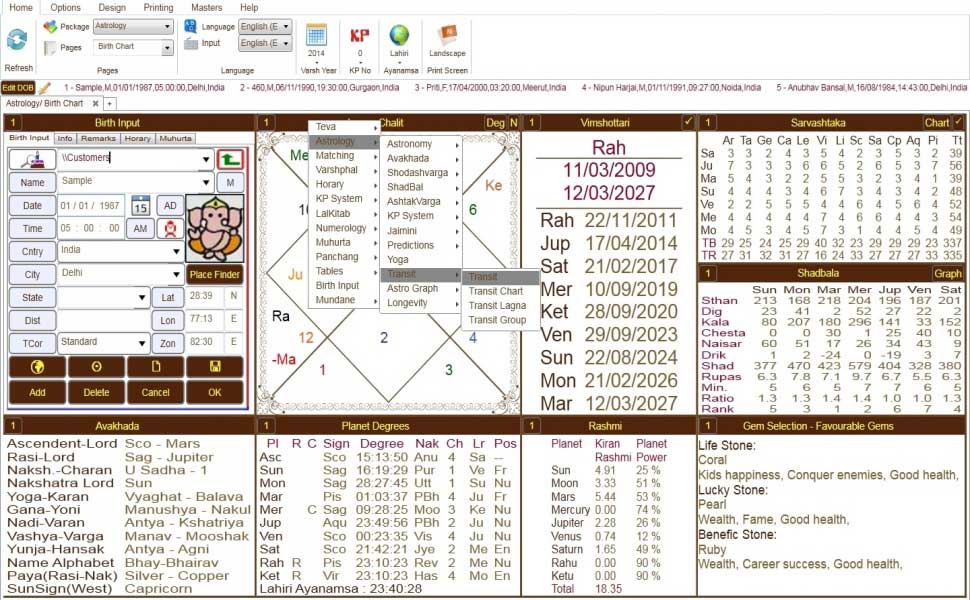Toggle the AM/PM button
The height and width of the screenshot is (600, 970).
[x=140, y=229]
